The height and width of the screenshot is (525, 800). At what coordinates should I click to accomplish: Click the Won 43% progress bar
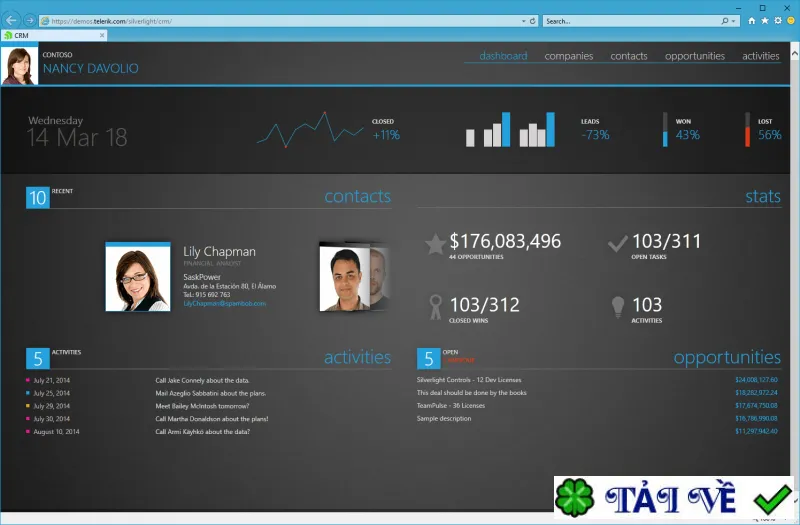click(665, 130)
